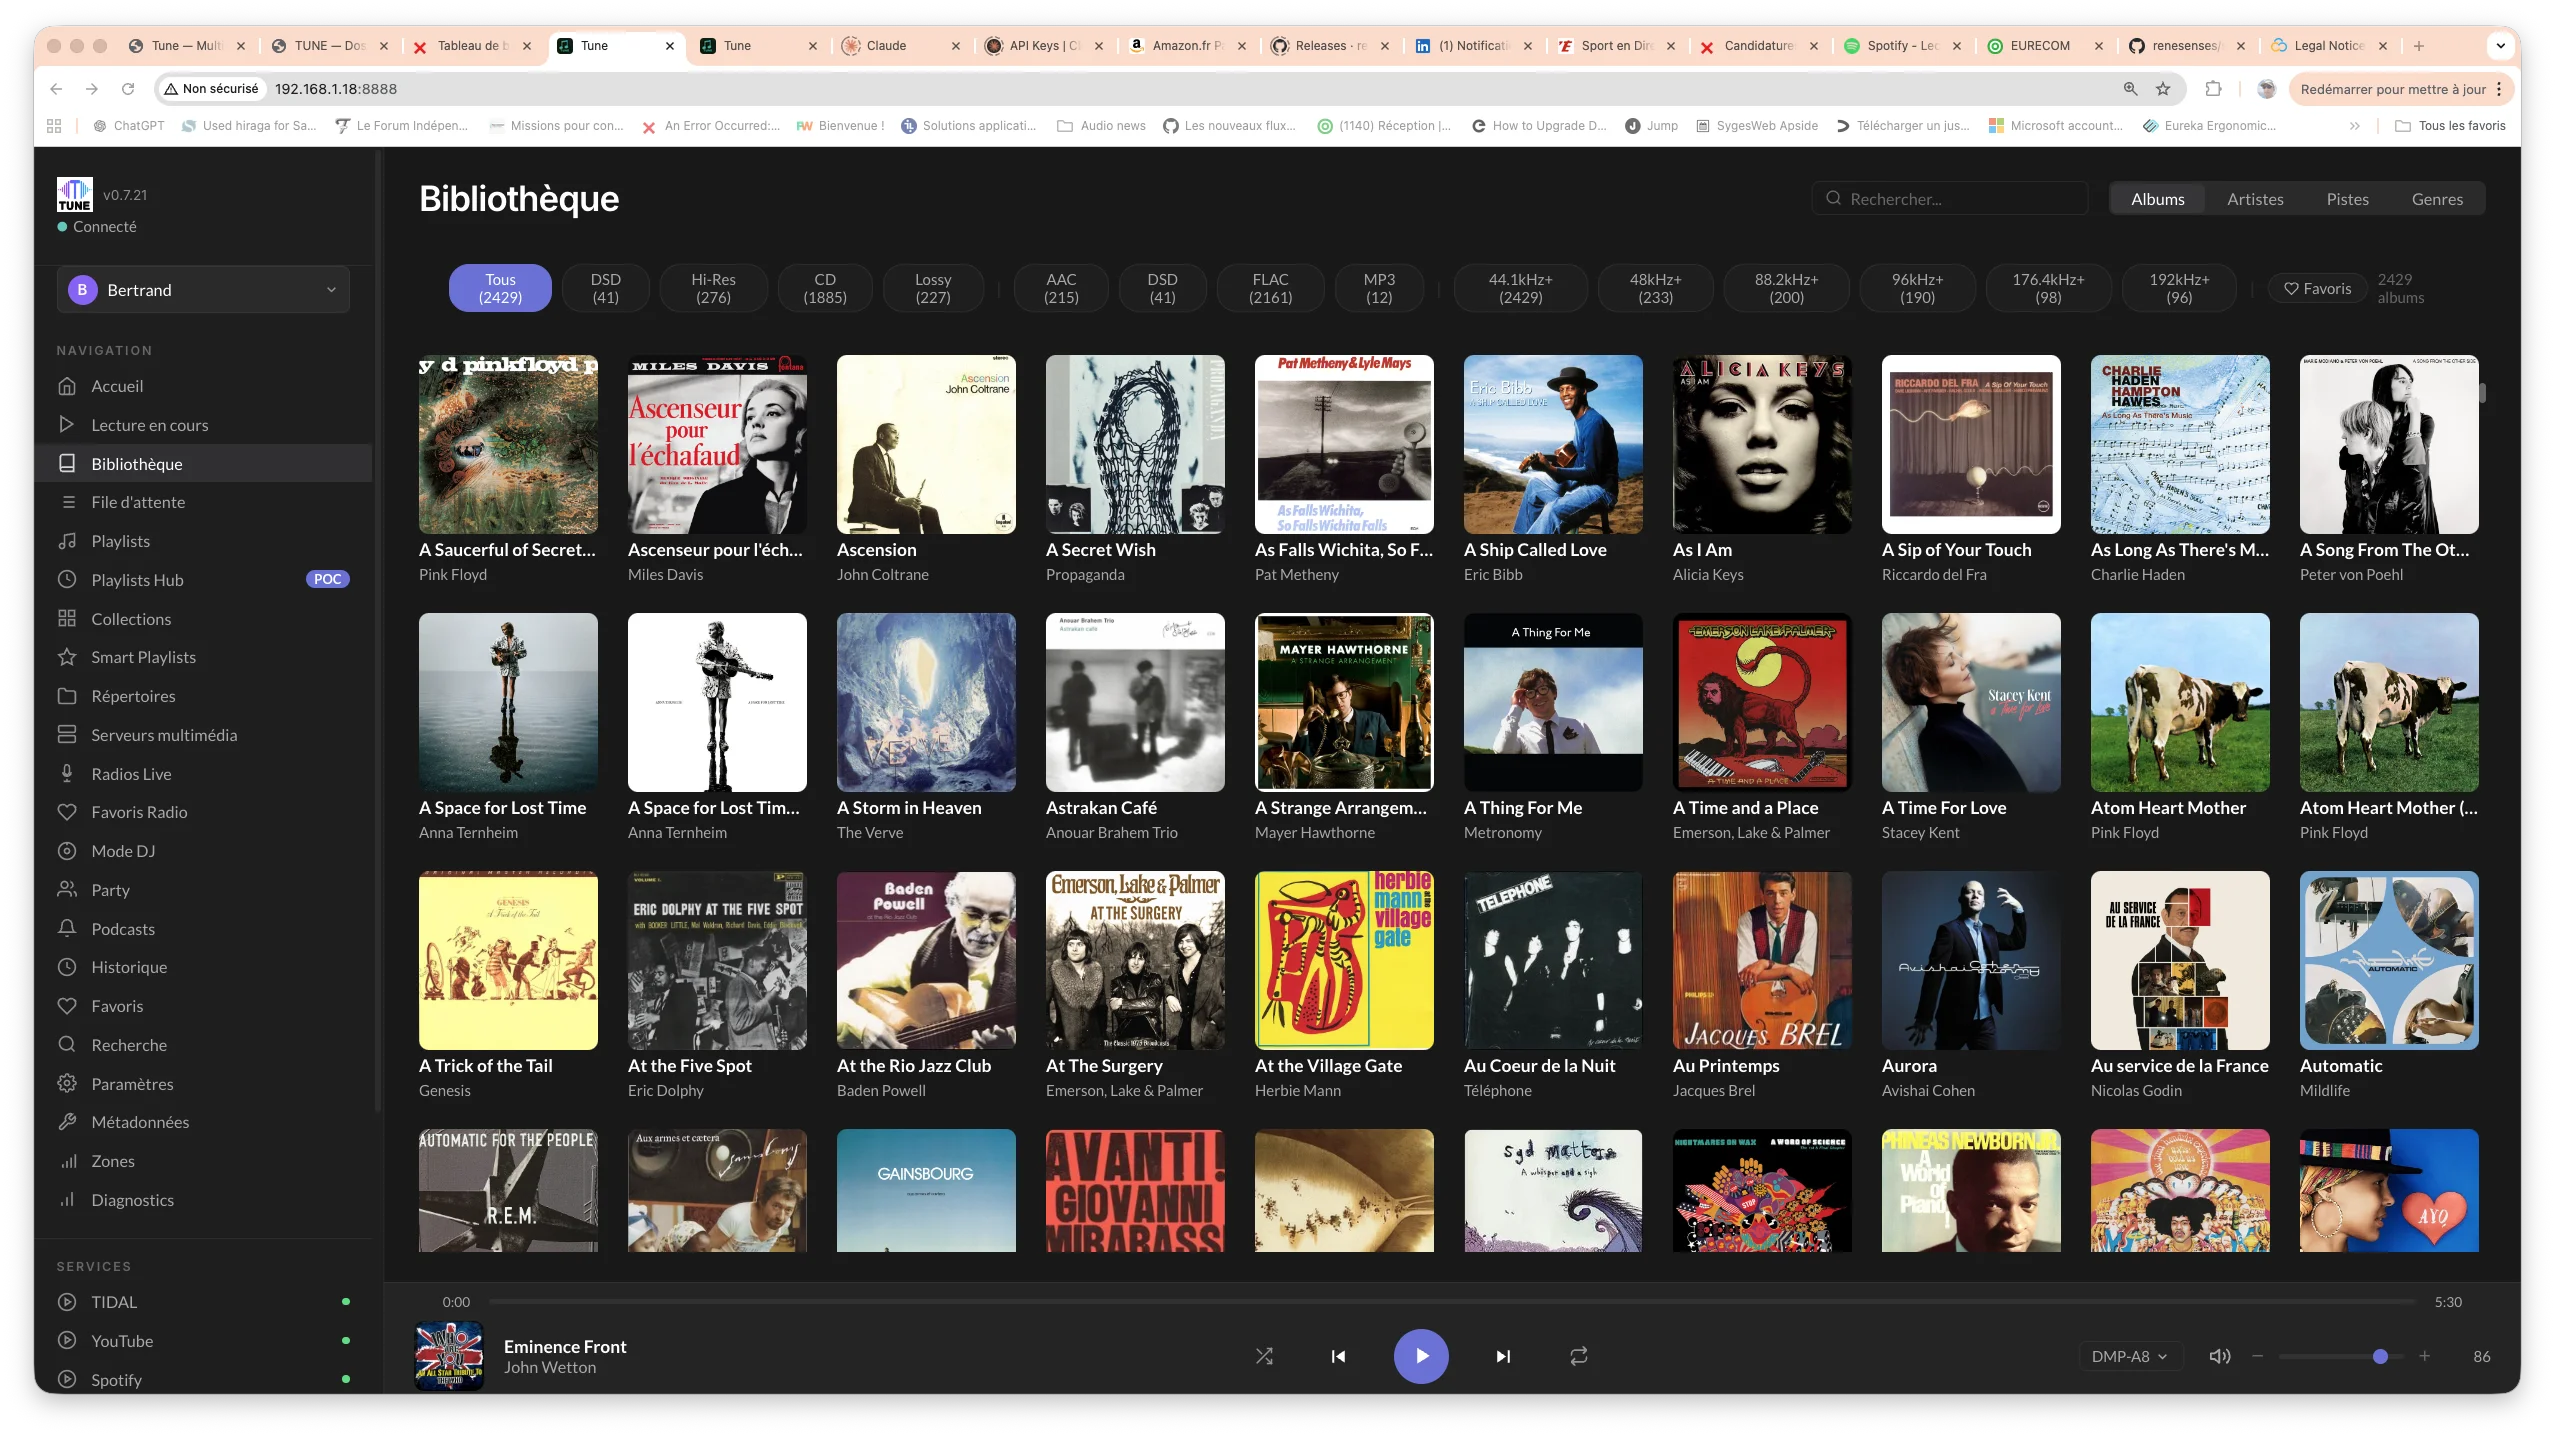Open Playlists music note item
The width and height of the screenshot is (2555, 1436).
tap(203, 541)
